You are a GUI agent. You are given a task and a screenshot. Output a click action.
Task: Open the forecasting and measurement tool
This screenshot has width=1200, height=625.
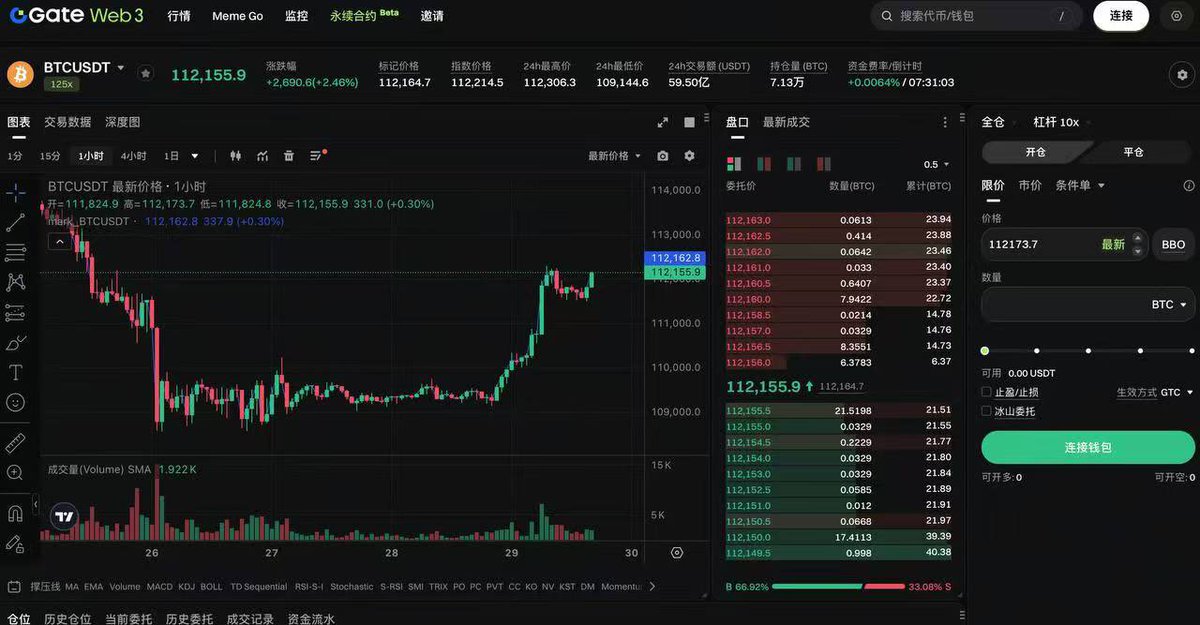(x=16, y=313)
